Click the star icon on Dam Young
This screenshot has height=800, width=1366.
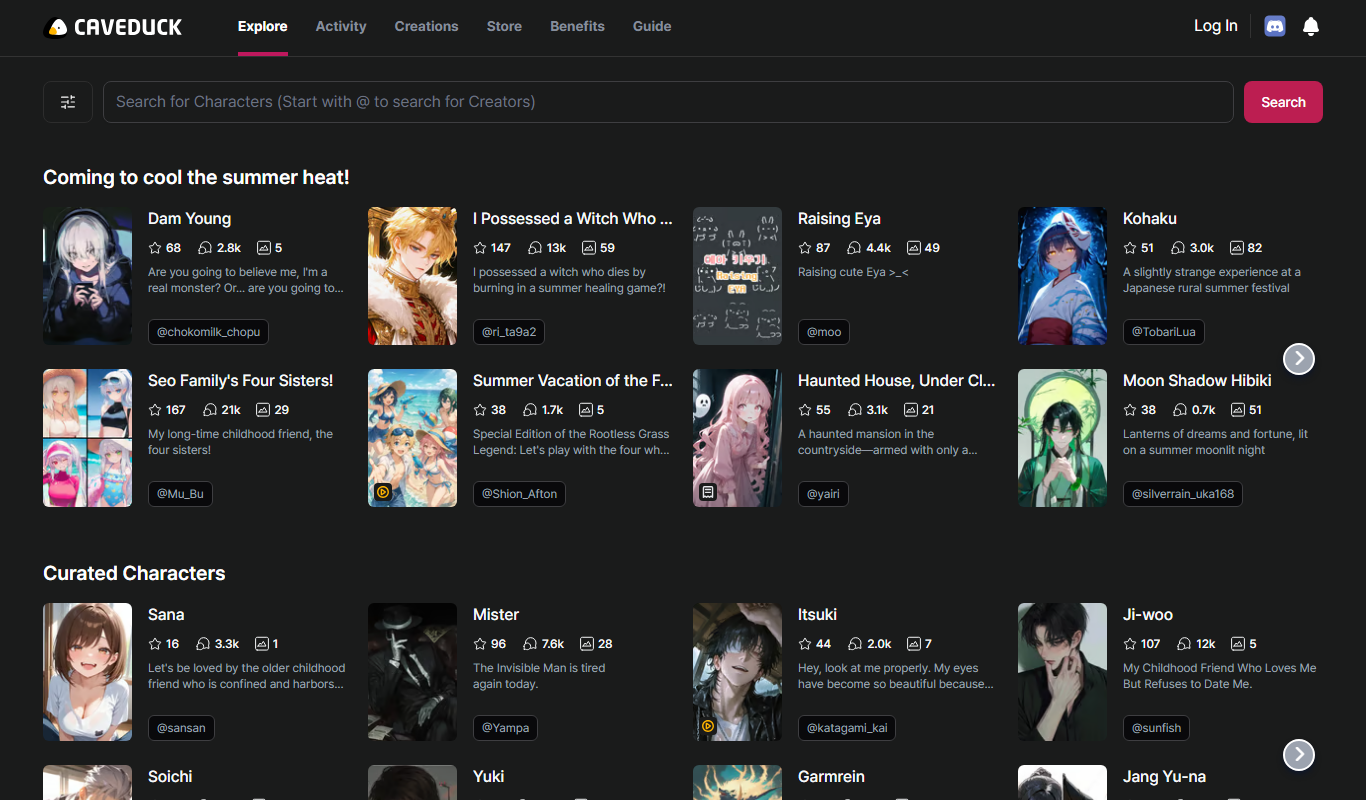155,248
